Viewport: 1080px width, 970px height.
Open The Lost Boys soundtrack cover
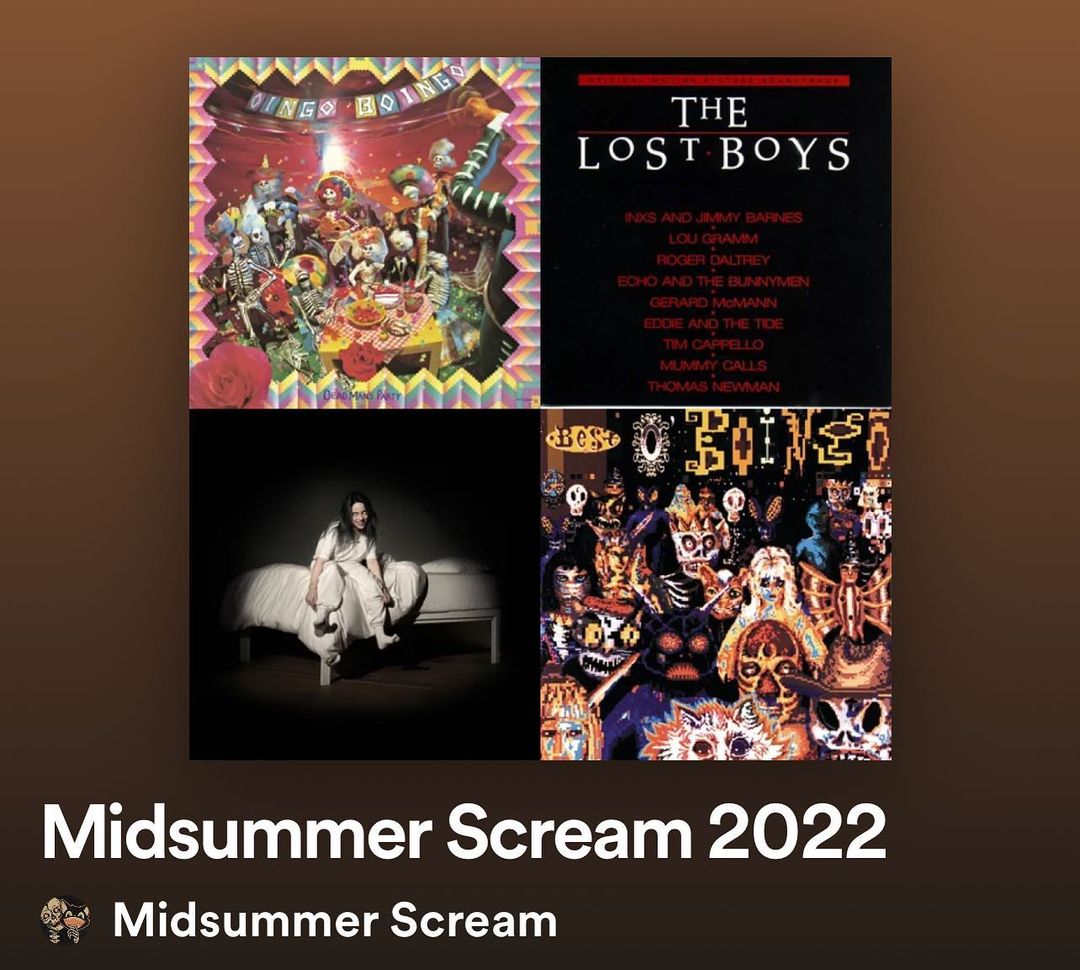pos(716,233)
